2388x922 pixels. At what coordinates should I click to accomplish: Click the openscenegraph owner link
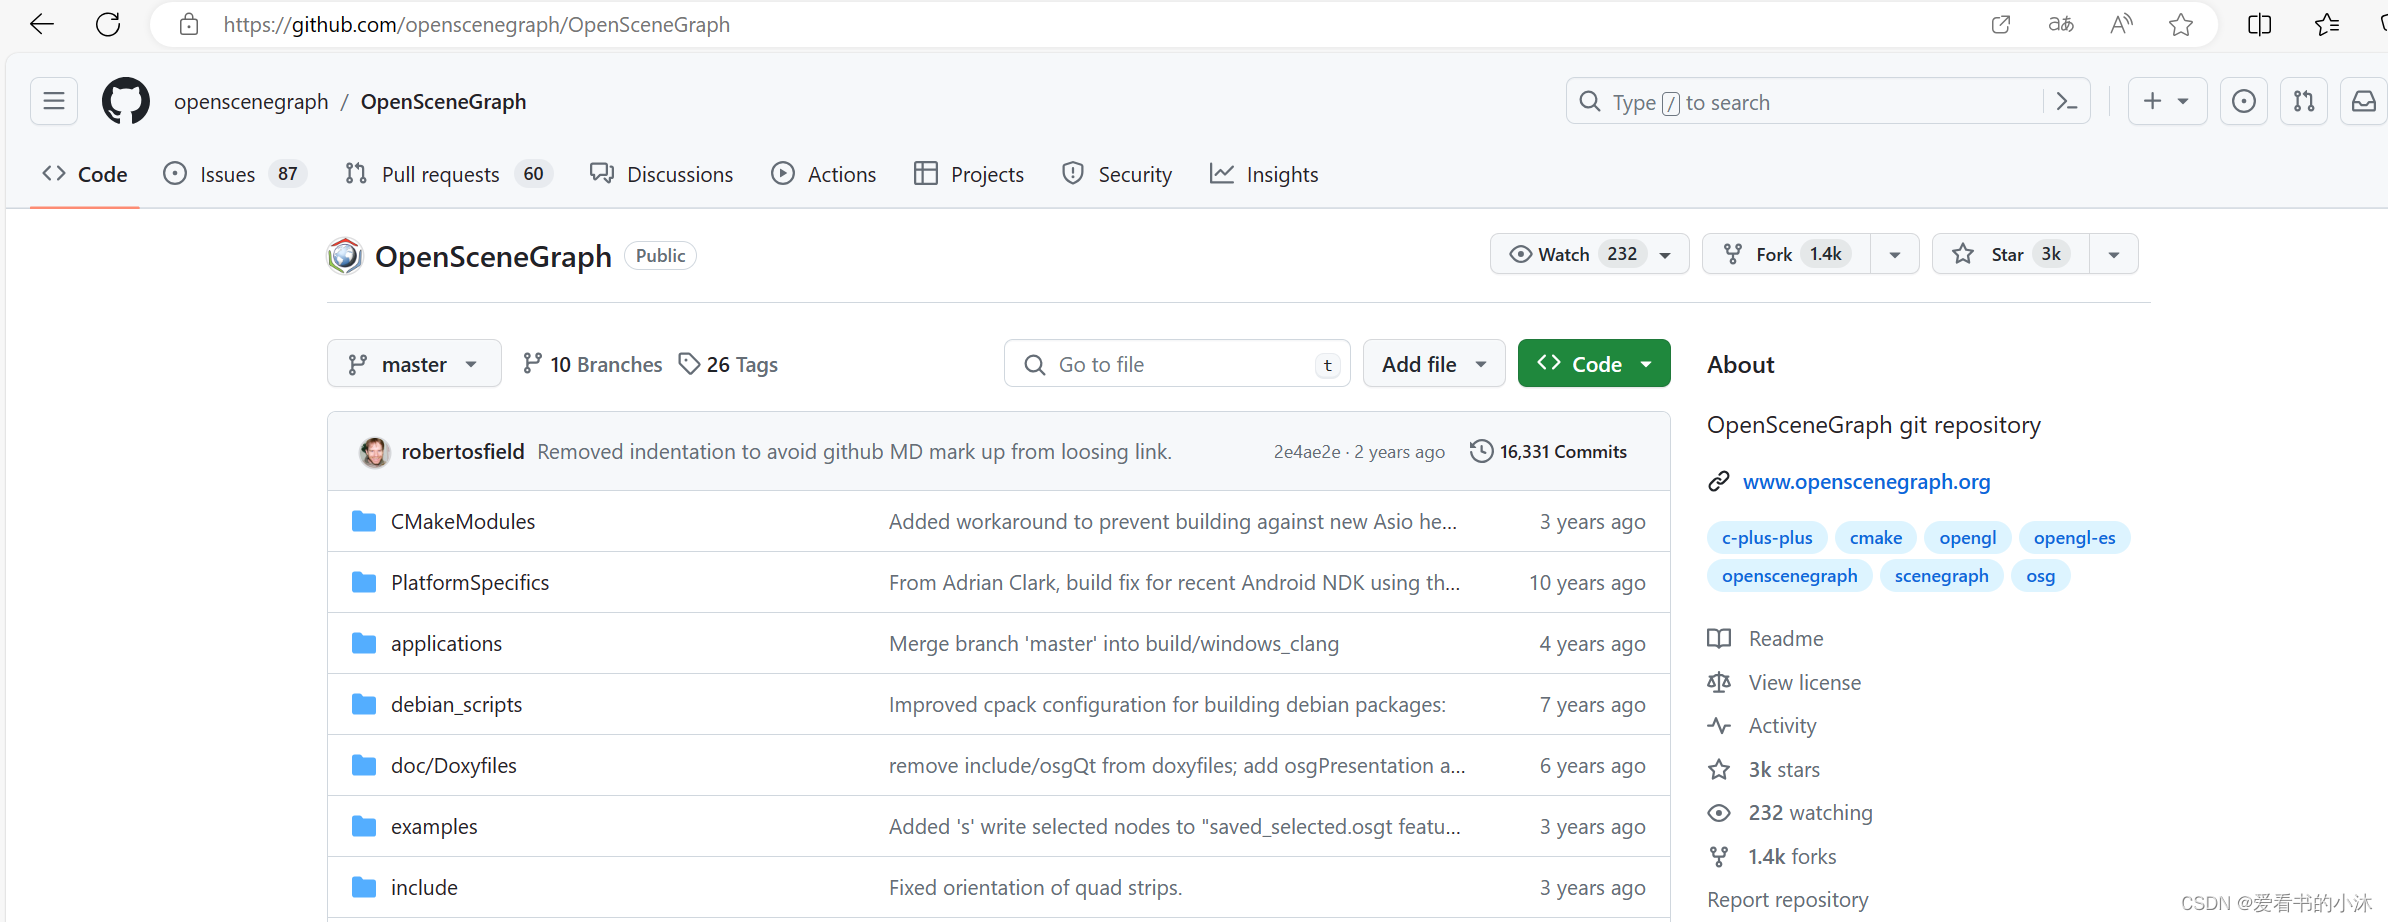pyautogui.click(x=251, y=101)
